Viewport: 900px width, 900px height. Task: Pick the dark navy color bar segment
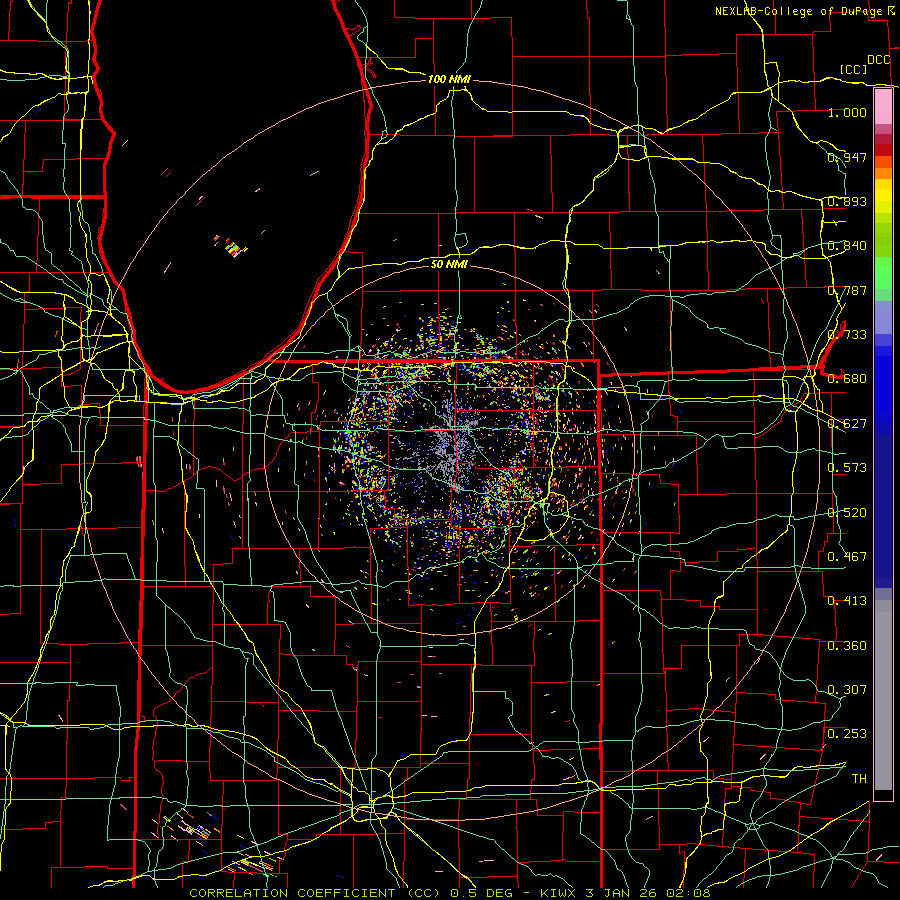tap(883, 511)
